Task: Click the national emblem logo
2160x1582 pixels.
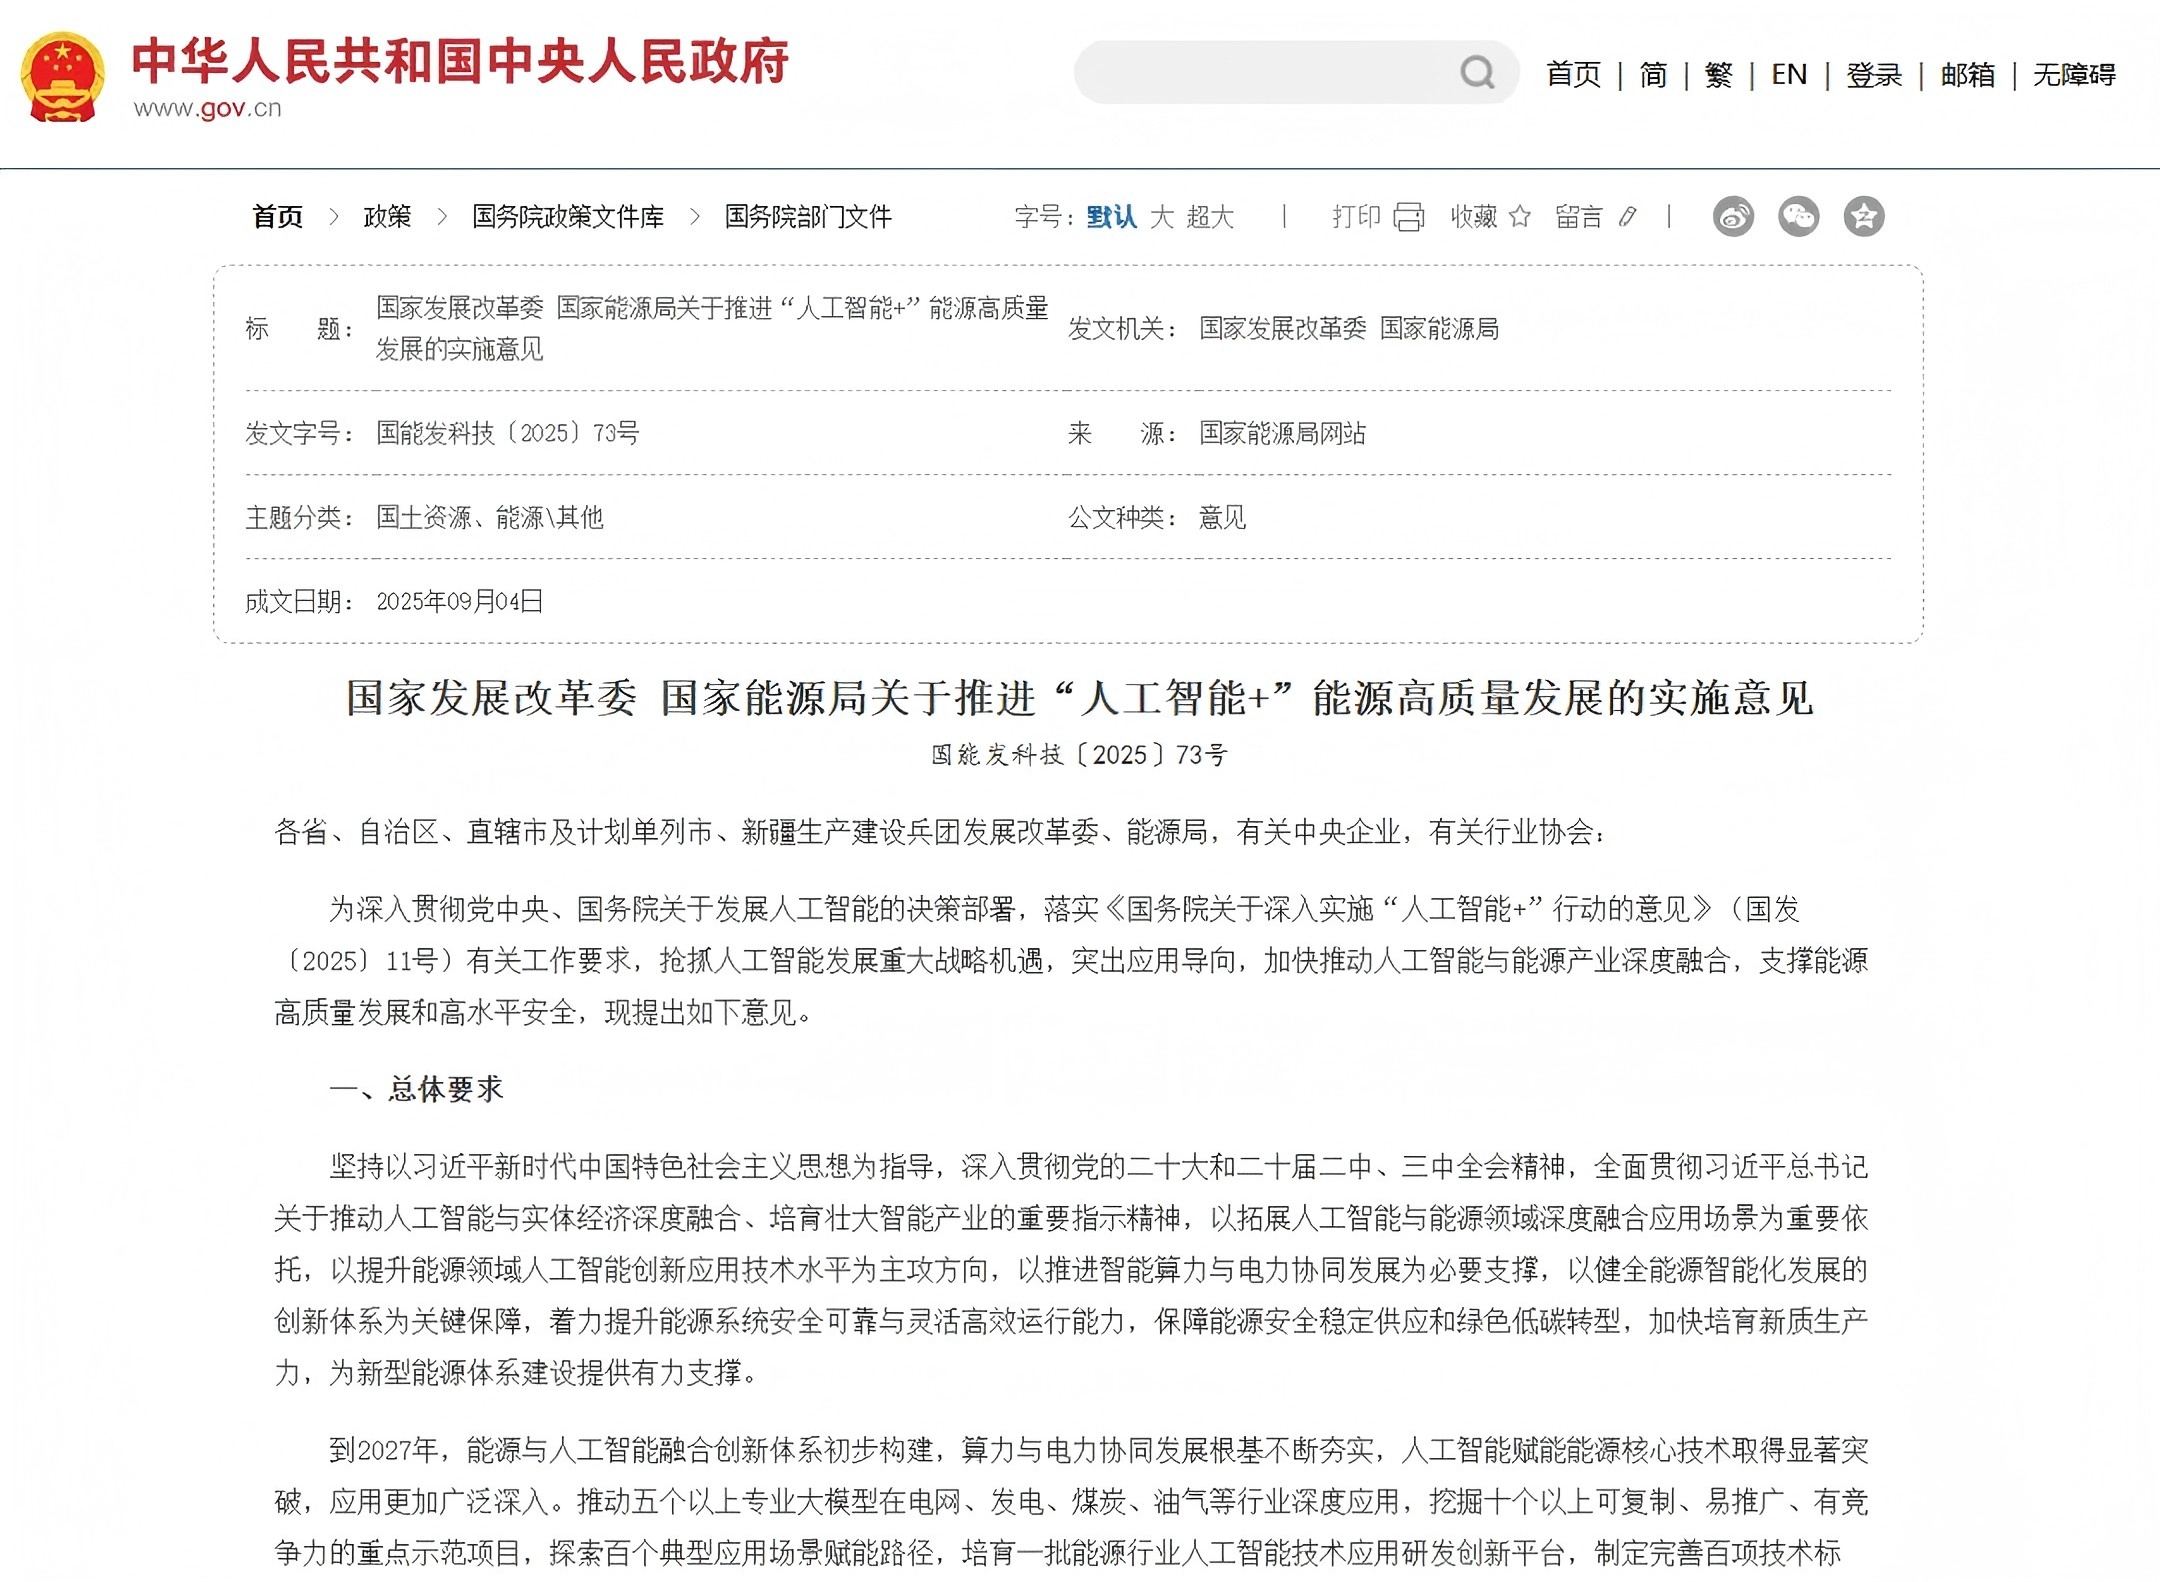Action: tap(63, 76)
